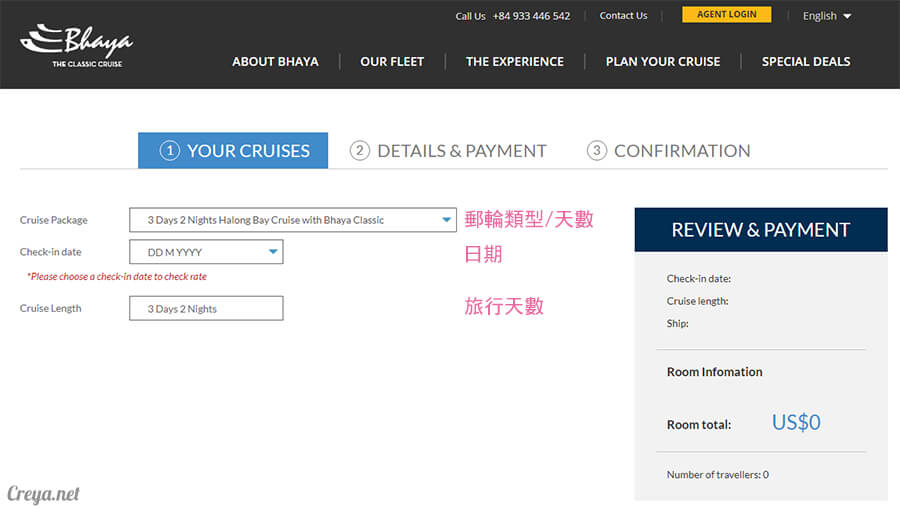The height and width of the screenshot is (510, 900).
Task: Expand the Cruise Package dropdown
Action: click(293, 220)
